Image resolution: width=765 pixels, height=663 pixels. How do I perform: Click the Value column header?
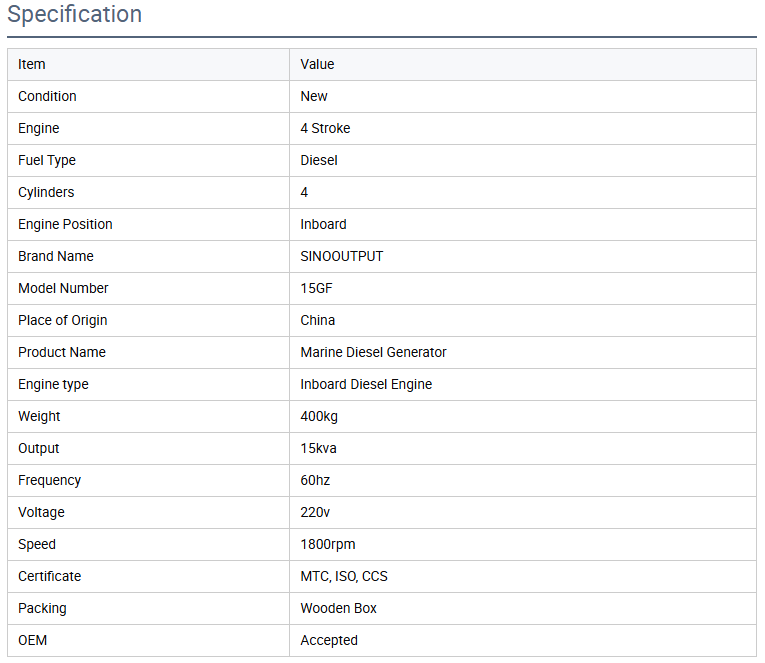(x=317, y=64)
